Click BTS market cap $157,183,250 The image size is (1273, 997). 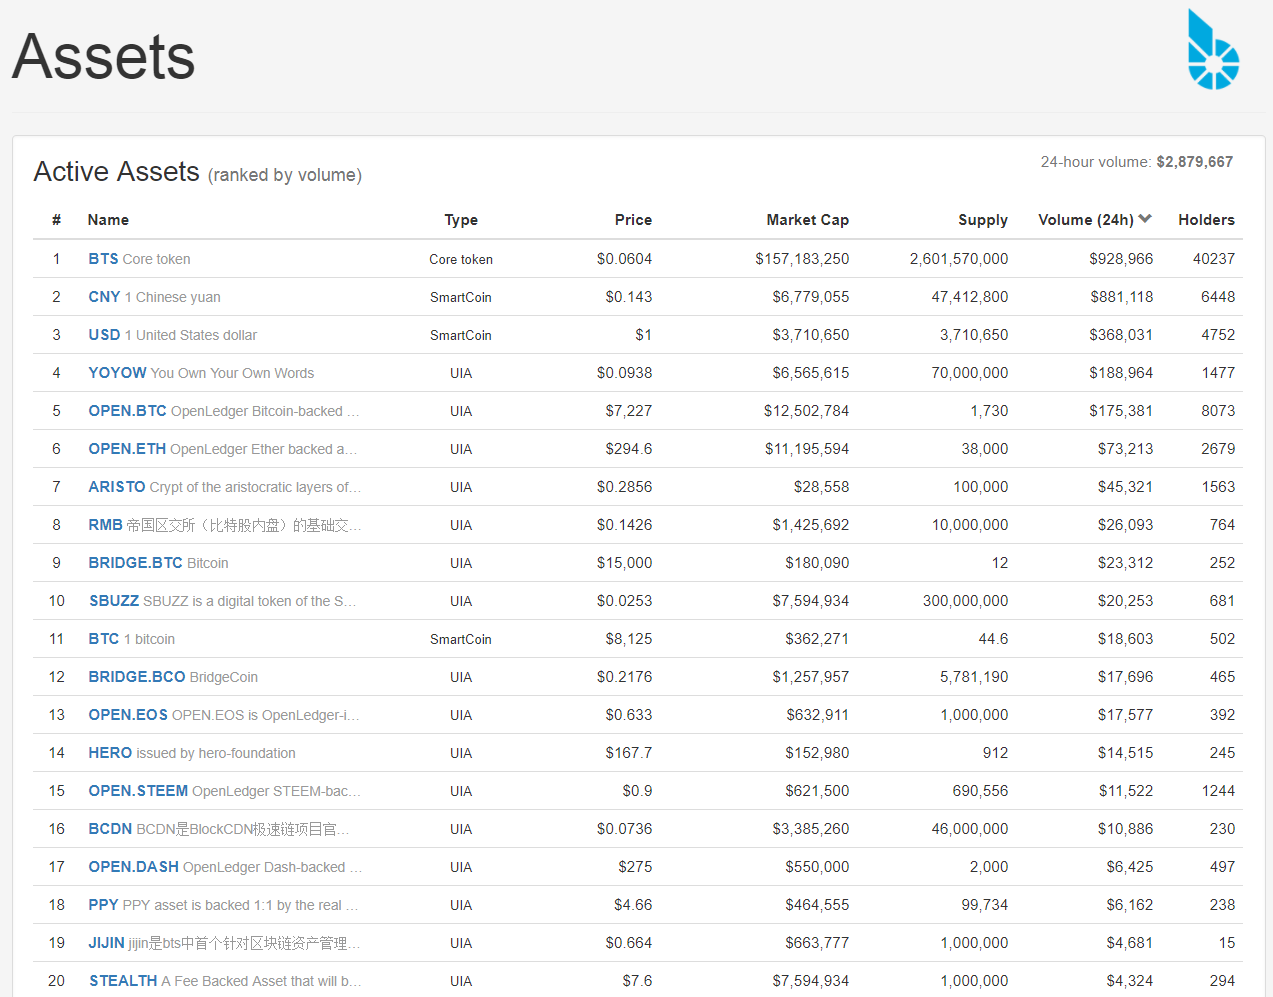(x=802, y=259)
